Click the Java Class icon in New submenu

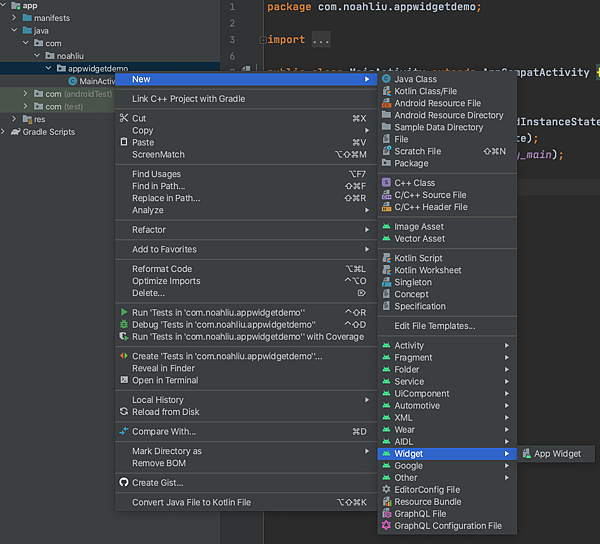point(386,79)
